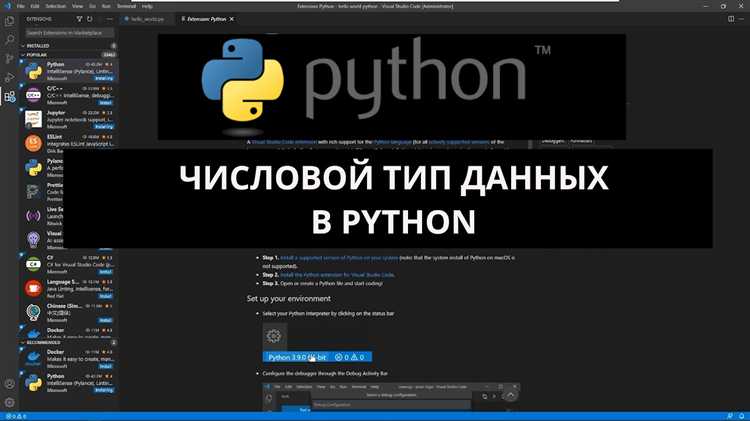Collapse the POPULAR section
The image size is (750, 421).
coord(37,55)
